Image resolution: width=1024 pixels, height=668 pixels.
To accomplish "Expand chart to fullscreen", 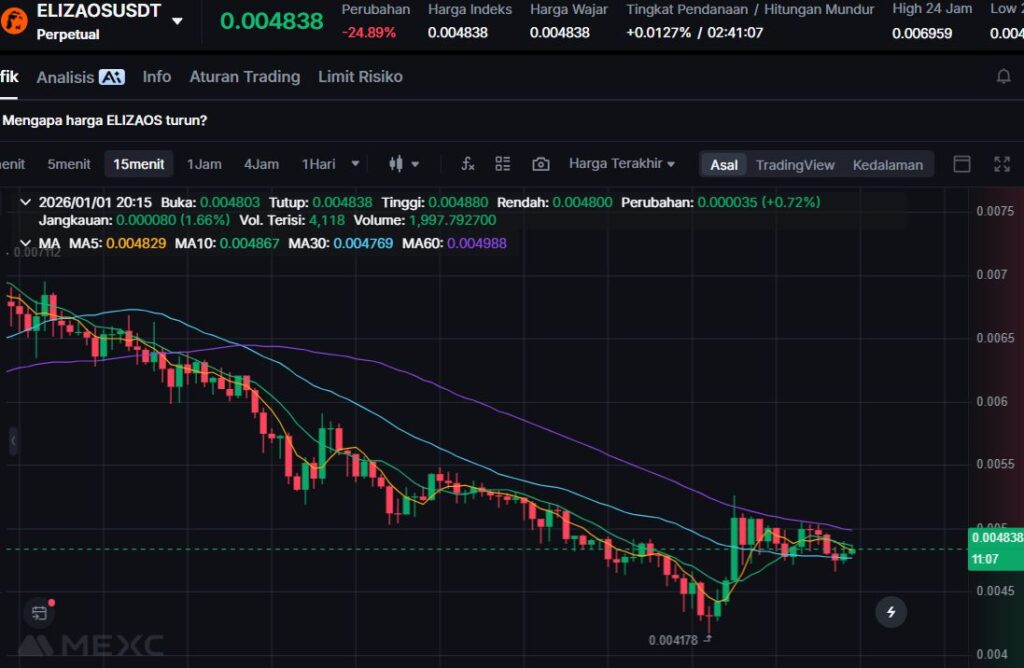I will [1001, 164].
